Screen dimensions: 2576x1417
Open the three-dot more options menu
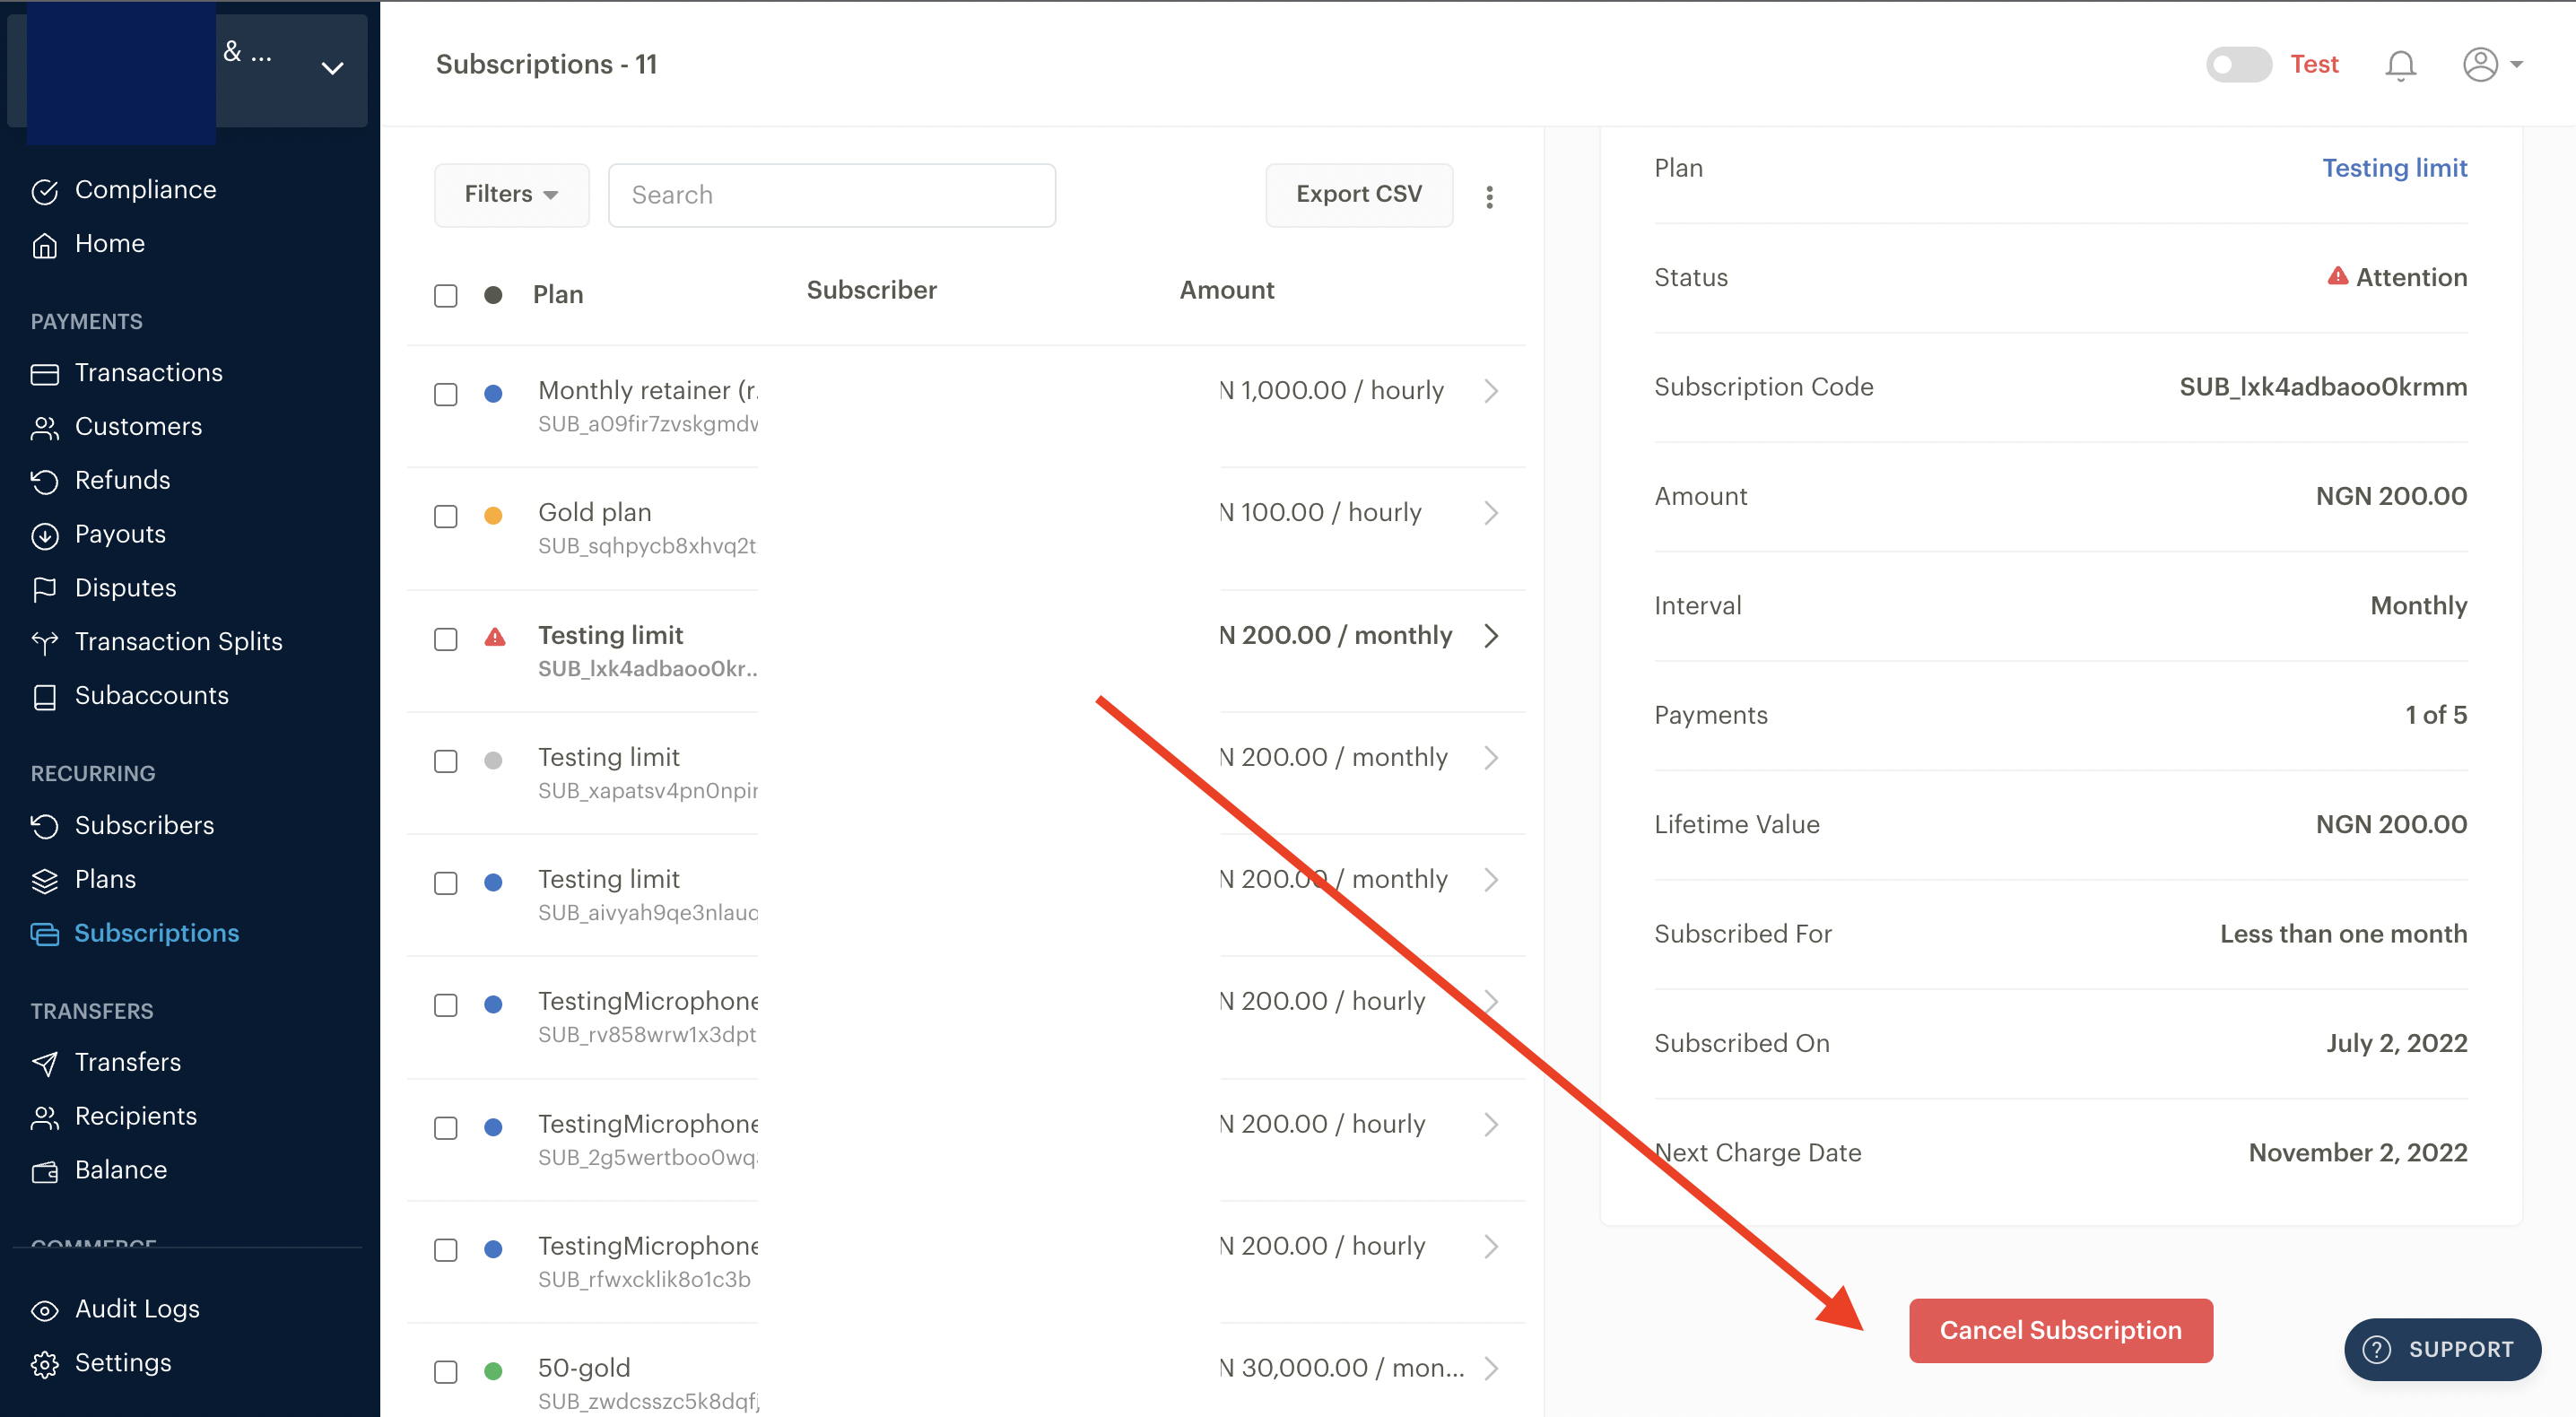tap(1489, 197)
